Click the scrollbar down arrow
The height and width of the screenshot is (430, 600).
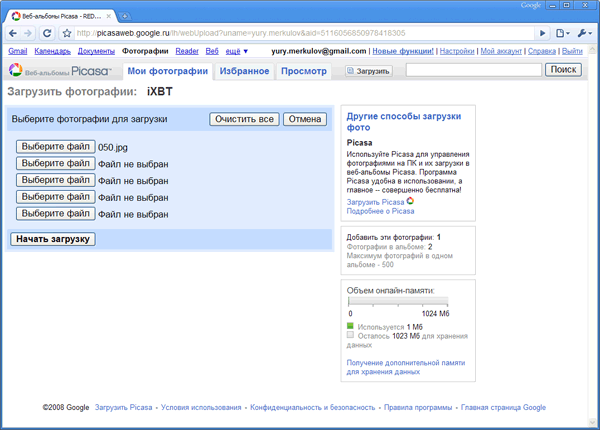(x=592, y=422)
